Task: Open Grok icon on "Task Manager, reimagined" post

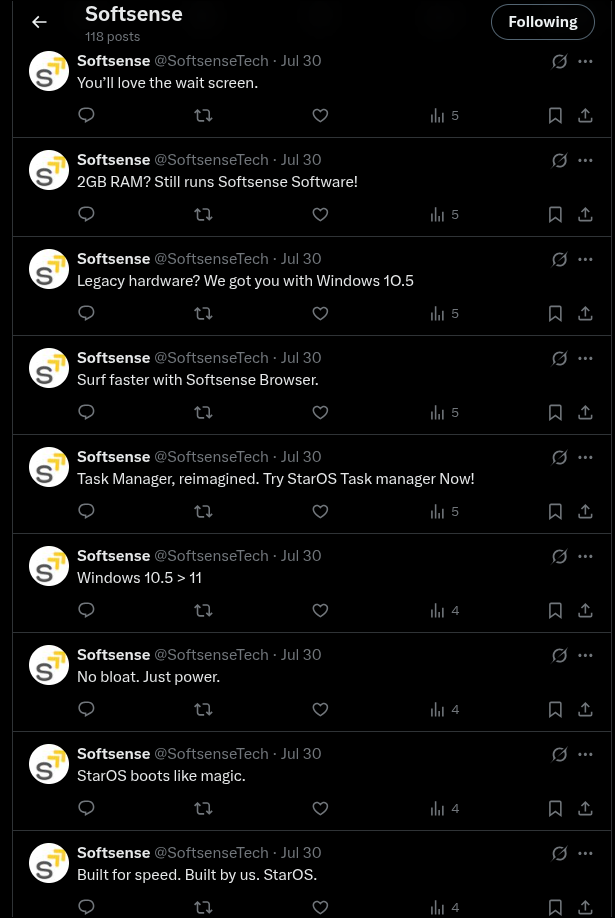Action: point(560,458)
